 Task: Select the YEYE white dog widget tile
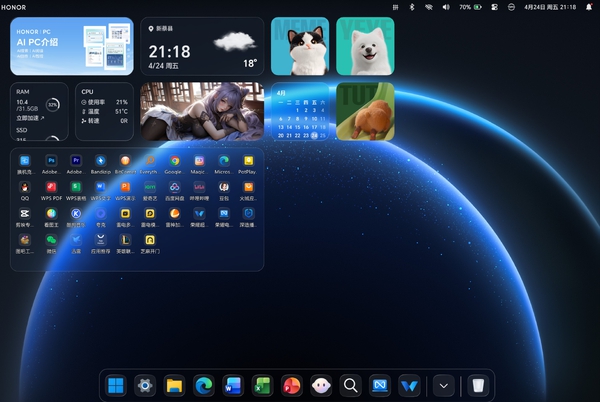tap(365, 46)
